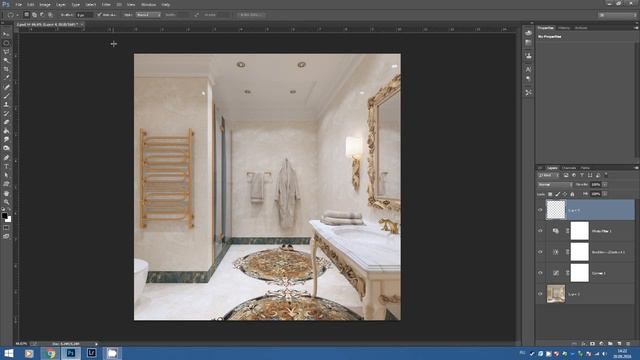Select the History Brush tool

tap(6, 113)
